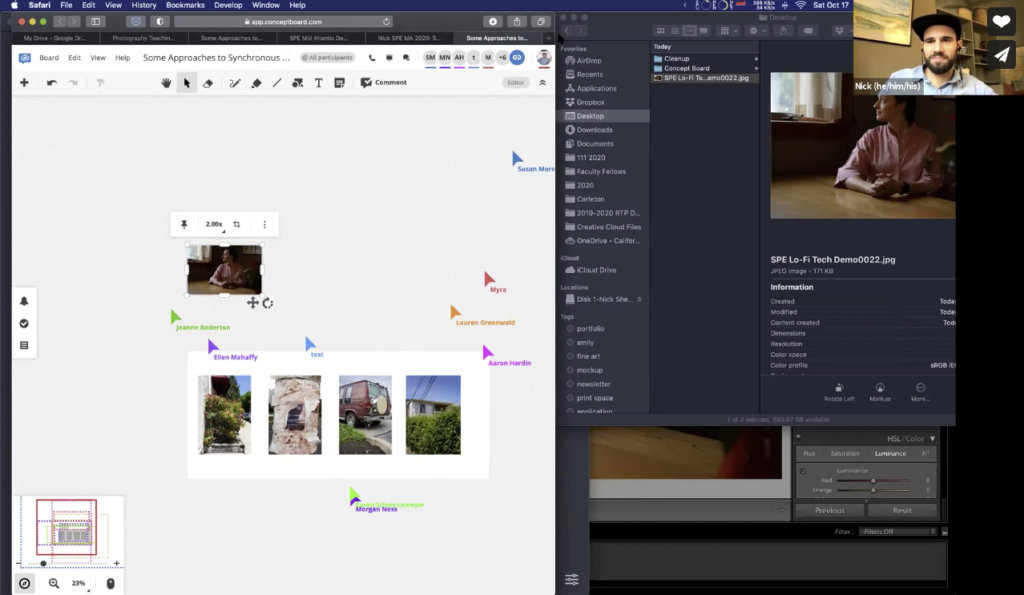Select the Eraser tool
Viewport: 1024px width, 595px height.
[x=208, y=83]
